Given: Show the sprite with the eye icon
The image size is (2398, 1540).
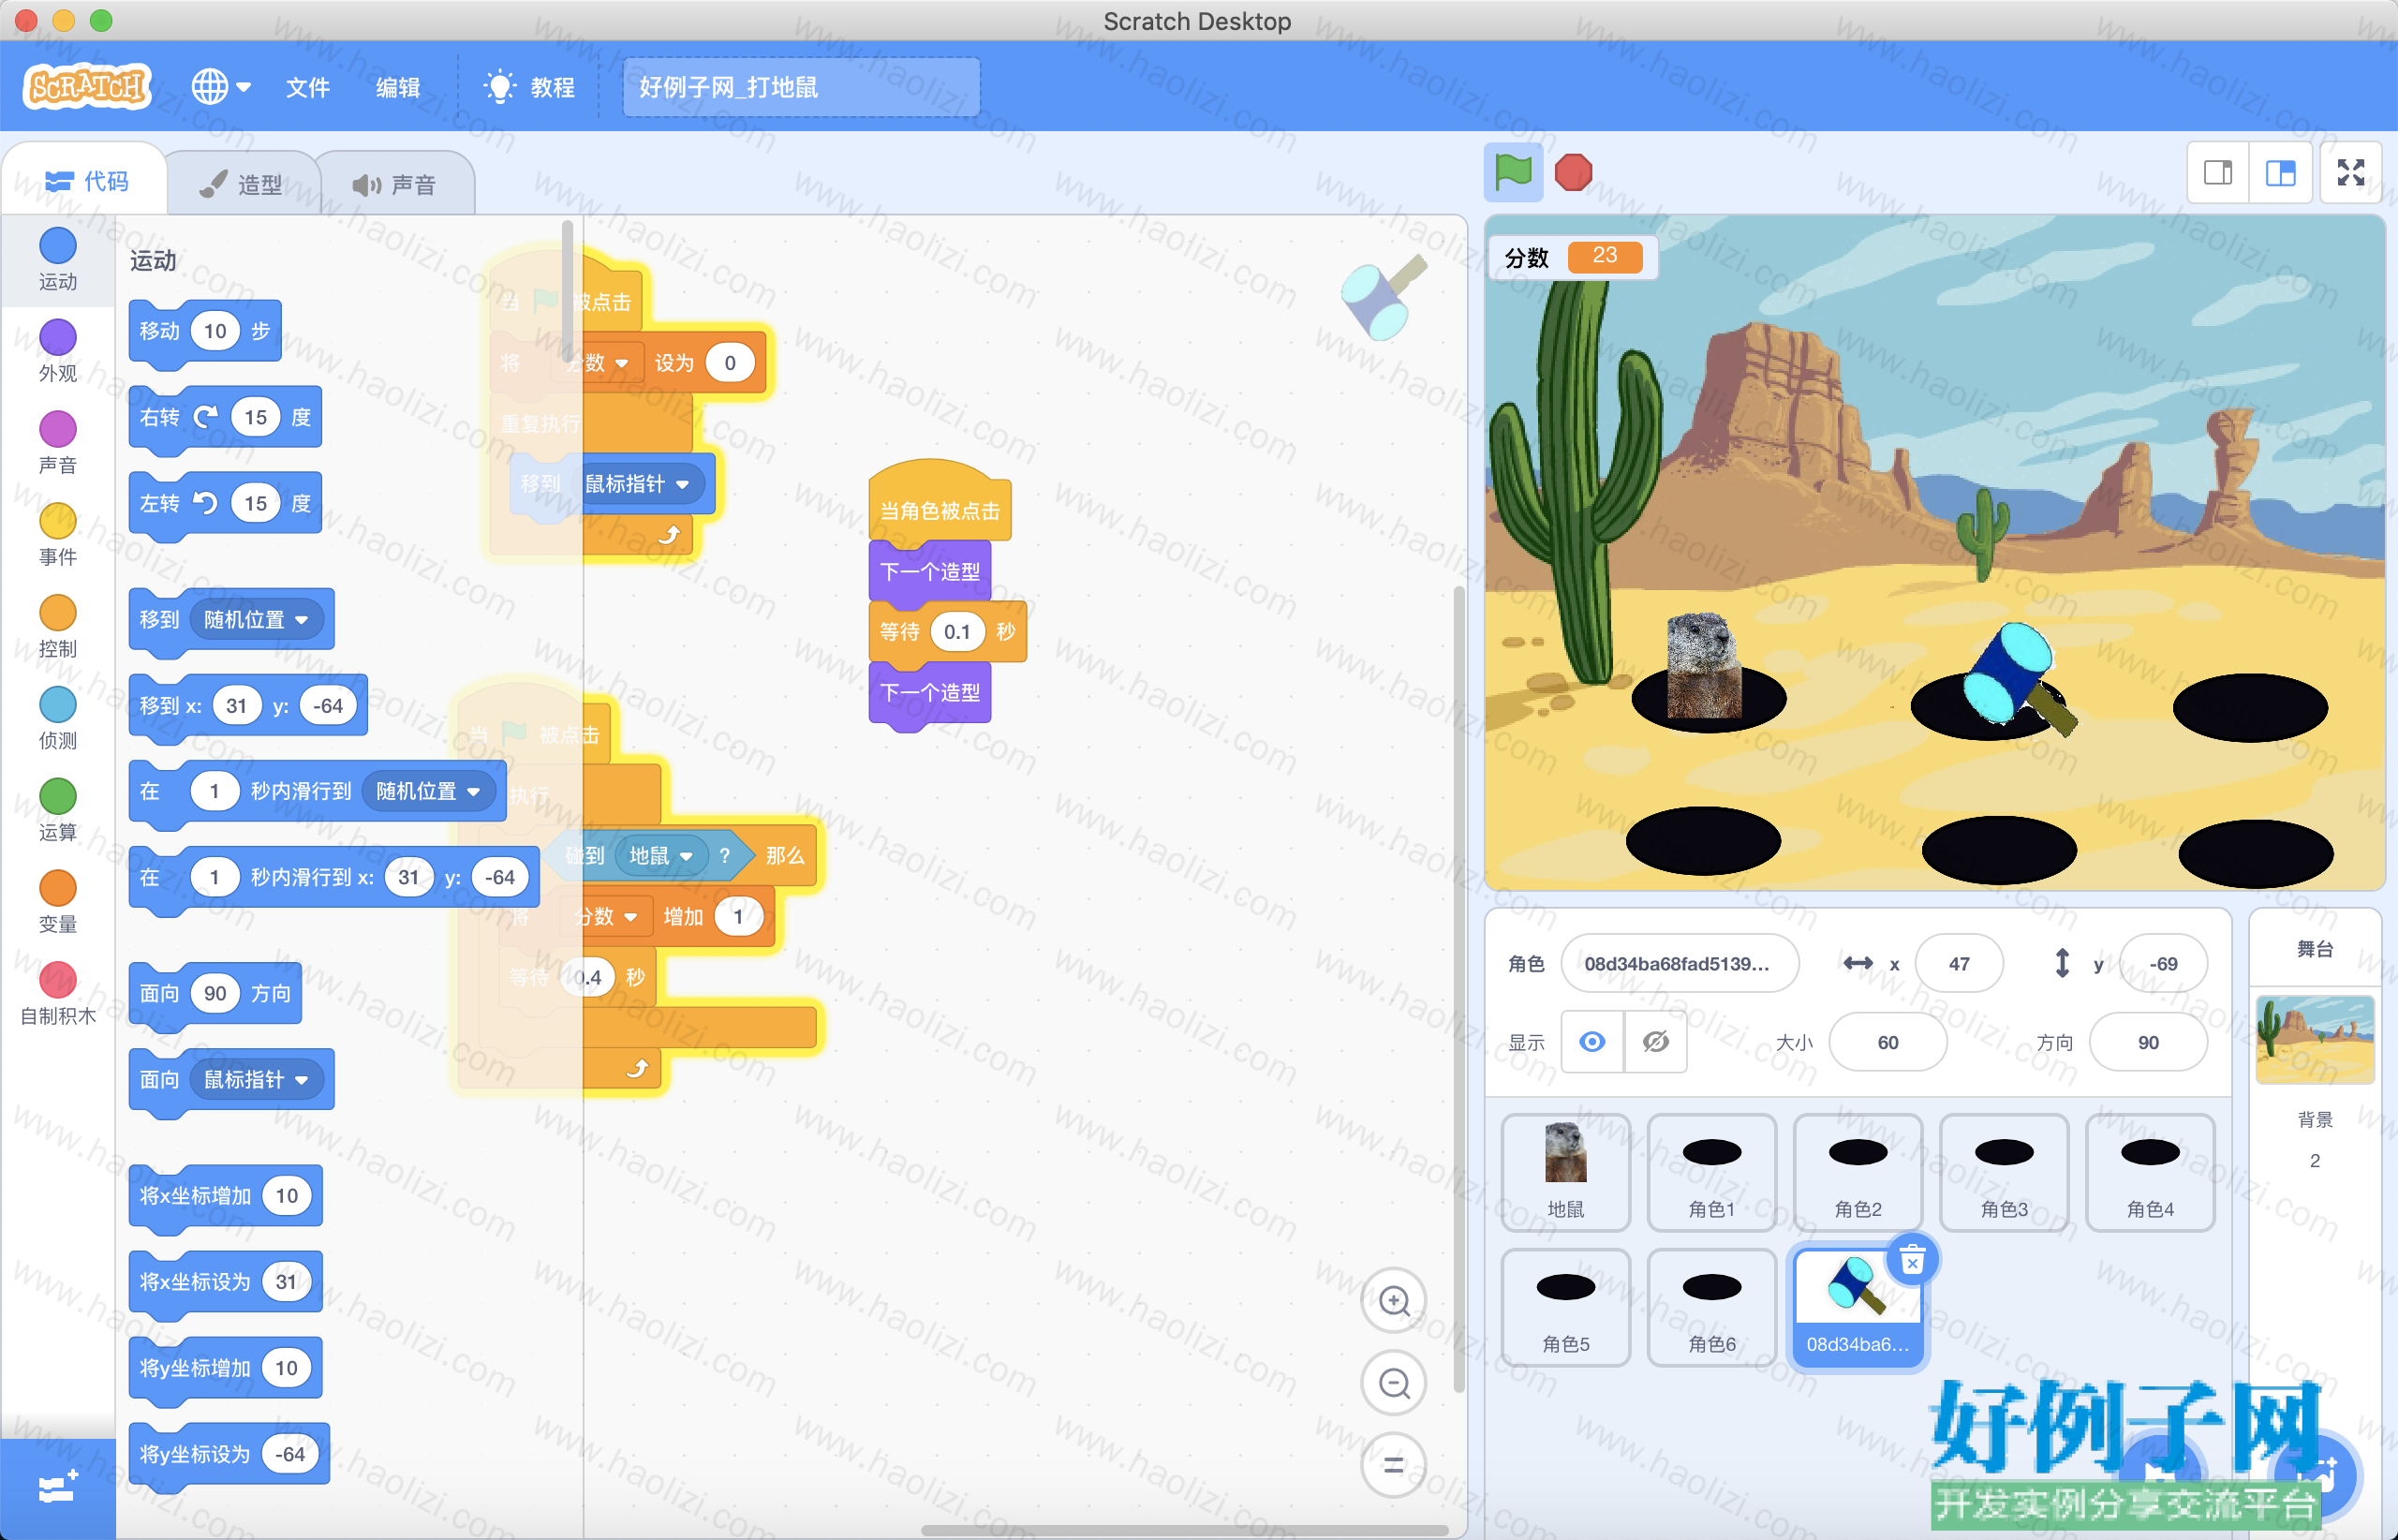Looking at the screenshot, I should click(1593, 1042).
